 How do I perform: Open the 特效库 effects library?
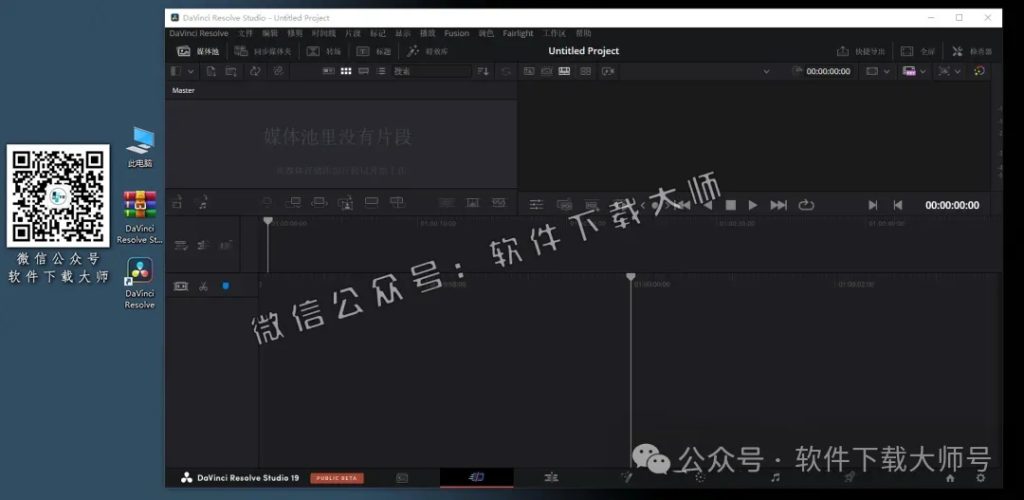[x=428, y=51]
